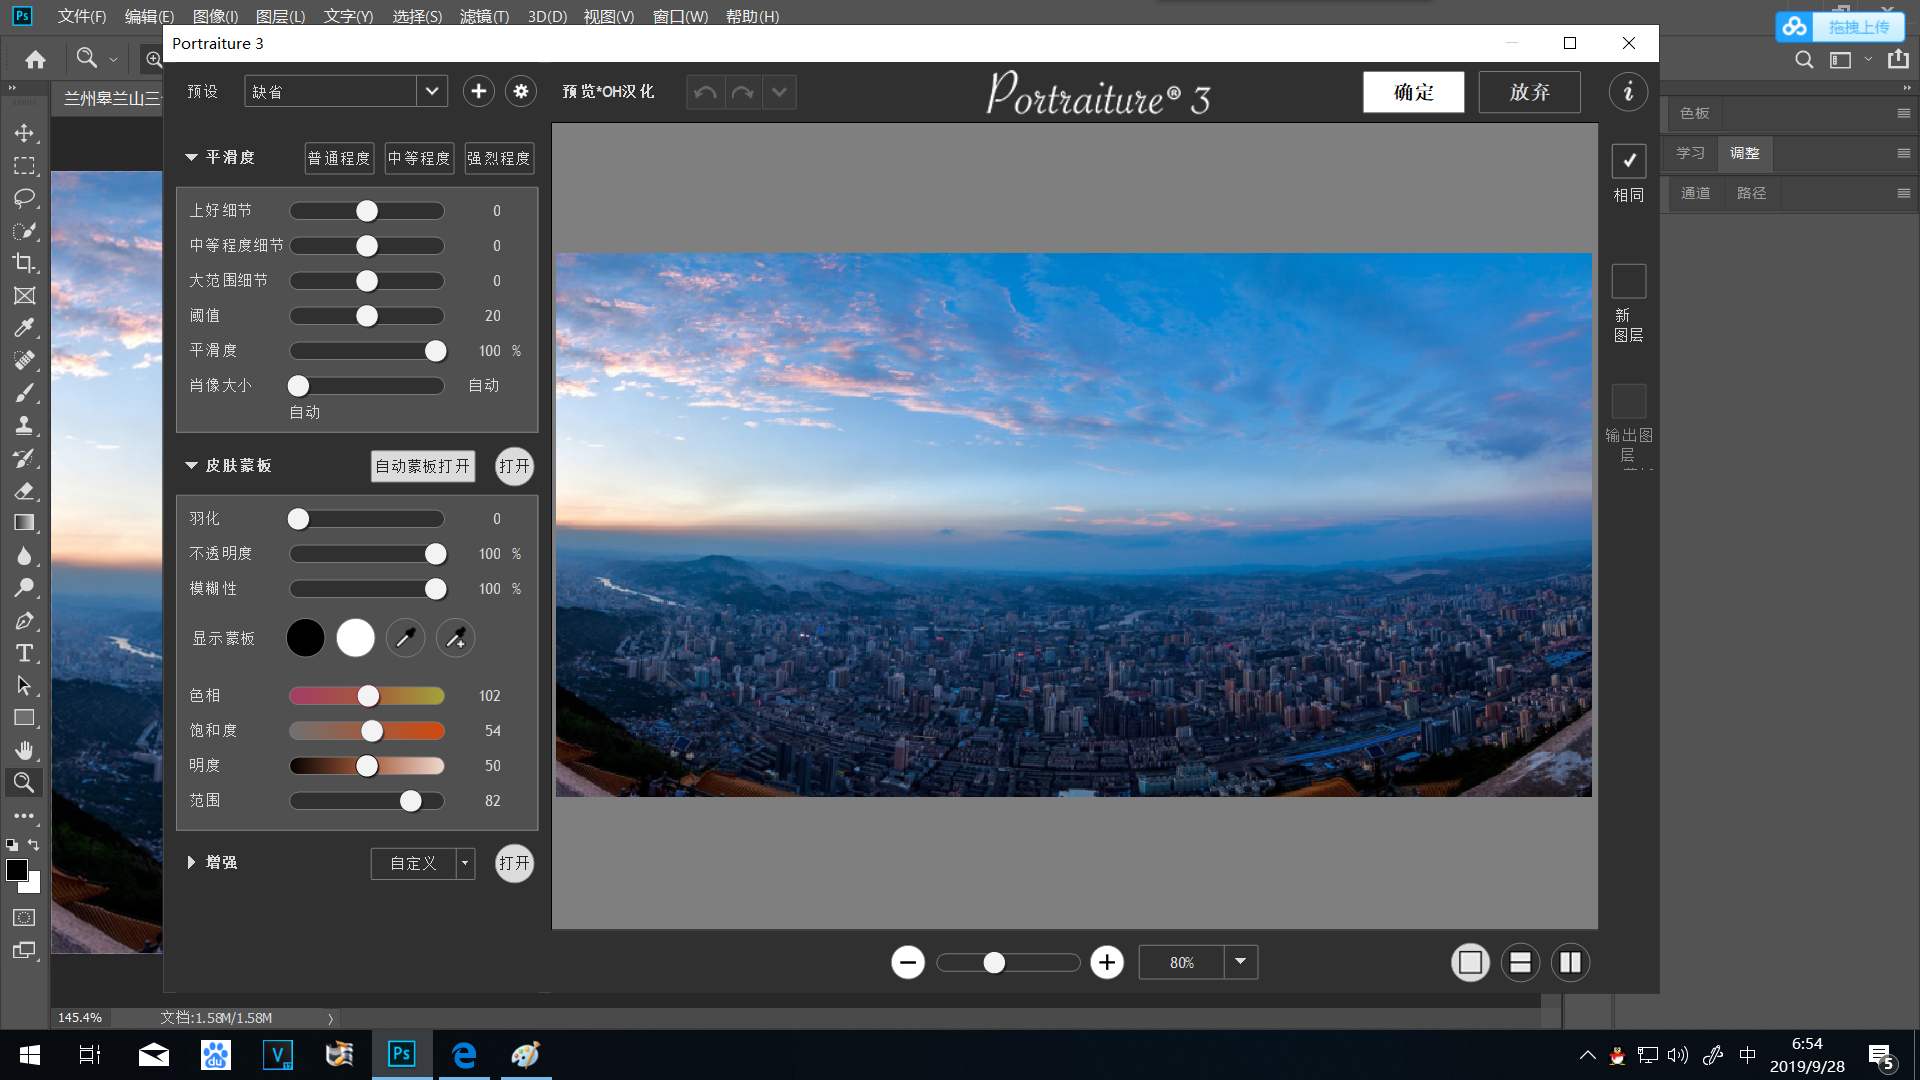
Task: Show mask on black background
Action: (305, 638)
